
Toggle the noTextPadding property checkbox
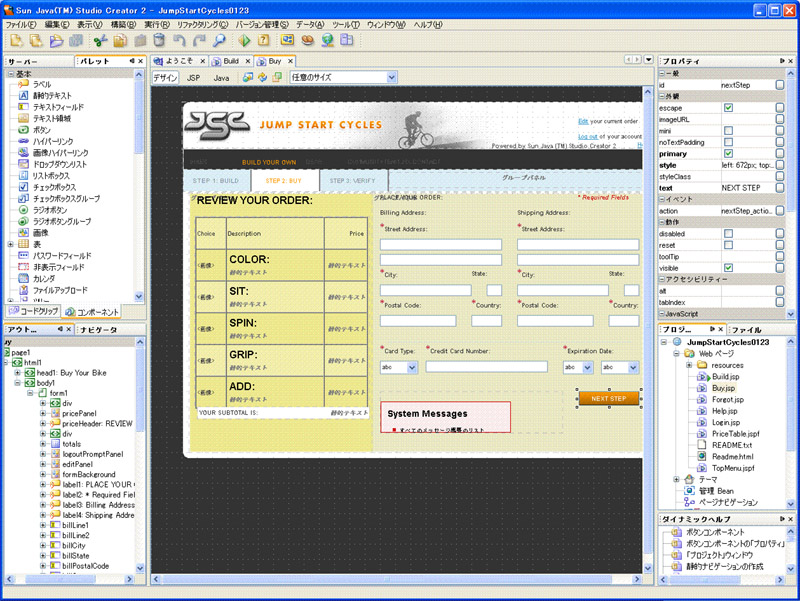pyautogui.click(x=729, y=142)
